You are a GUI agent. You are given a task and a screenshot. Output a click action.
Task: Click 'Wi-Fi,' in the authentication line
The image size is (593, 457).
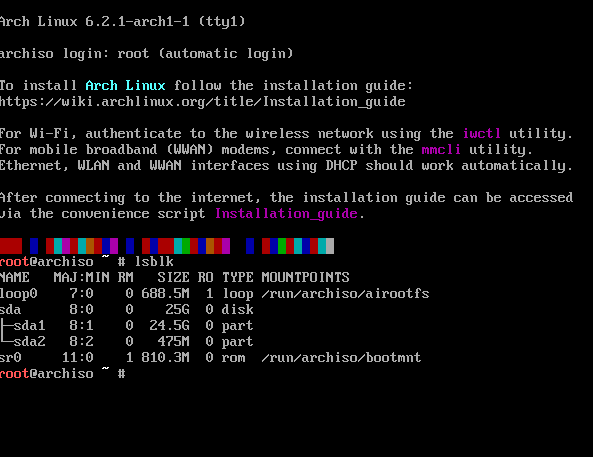53,134
